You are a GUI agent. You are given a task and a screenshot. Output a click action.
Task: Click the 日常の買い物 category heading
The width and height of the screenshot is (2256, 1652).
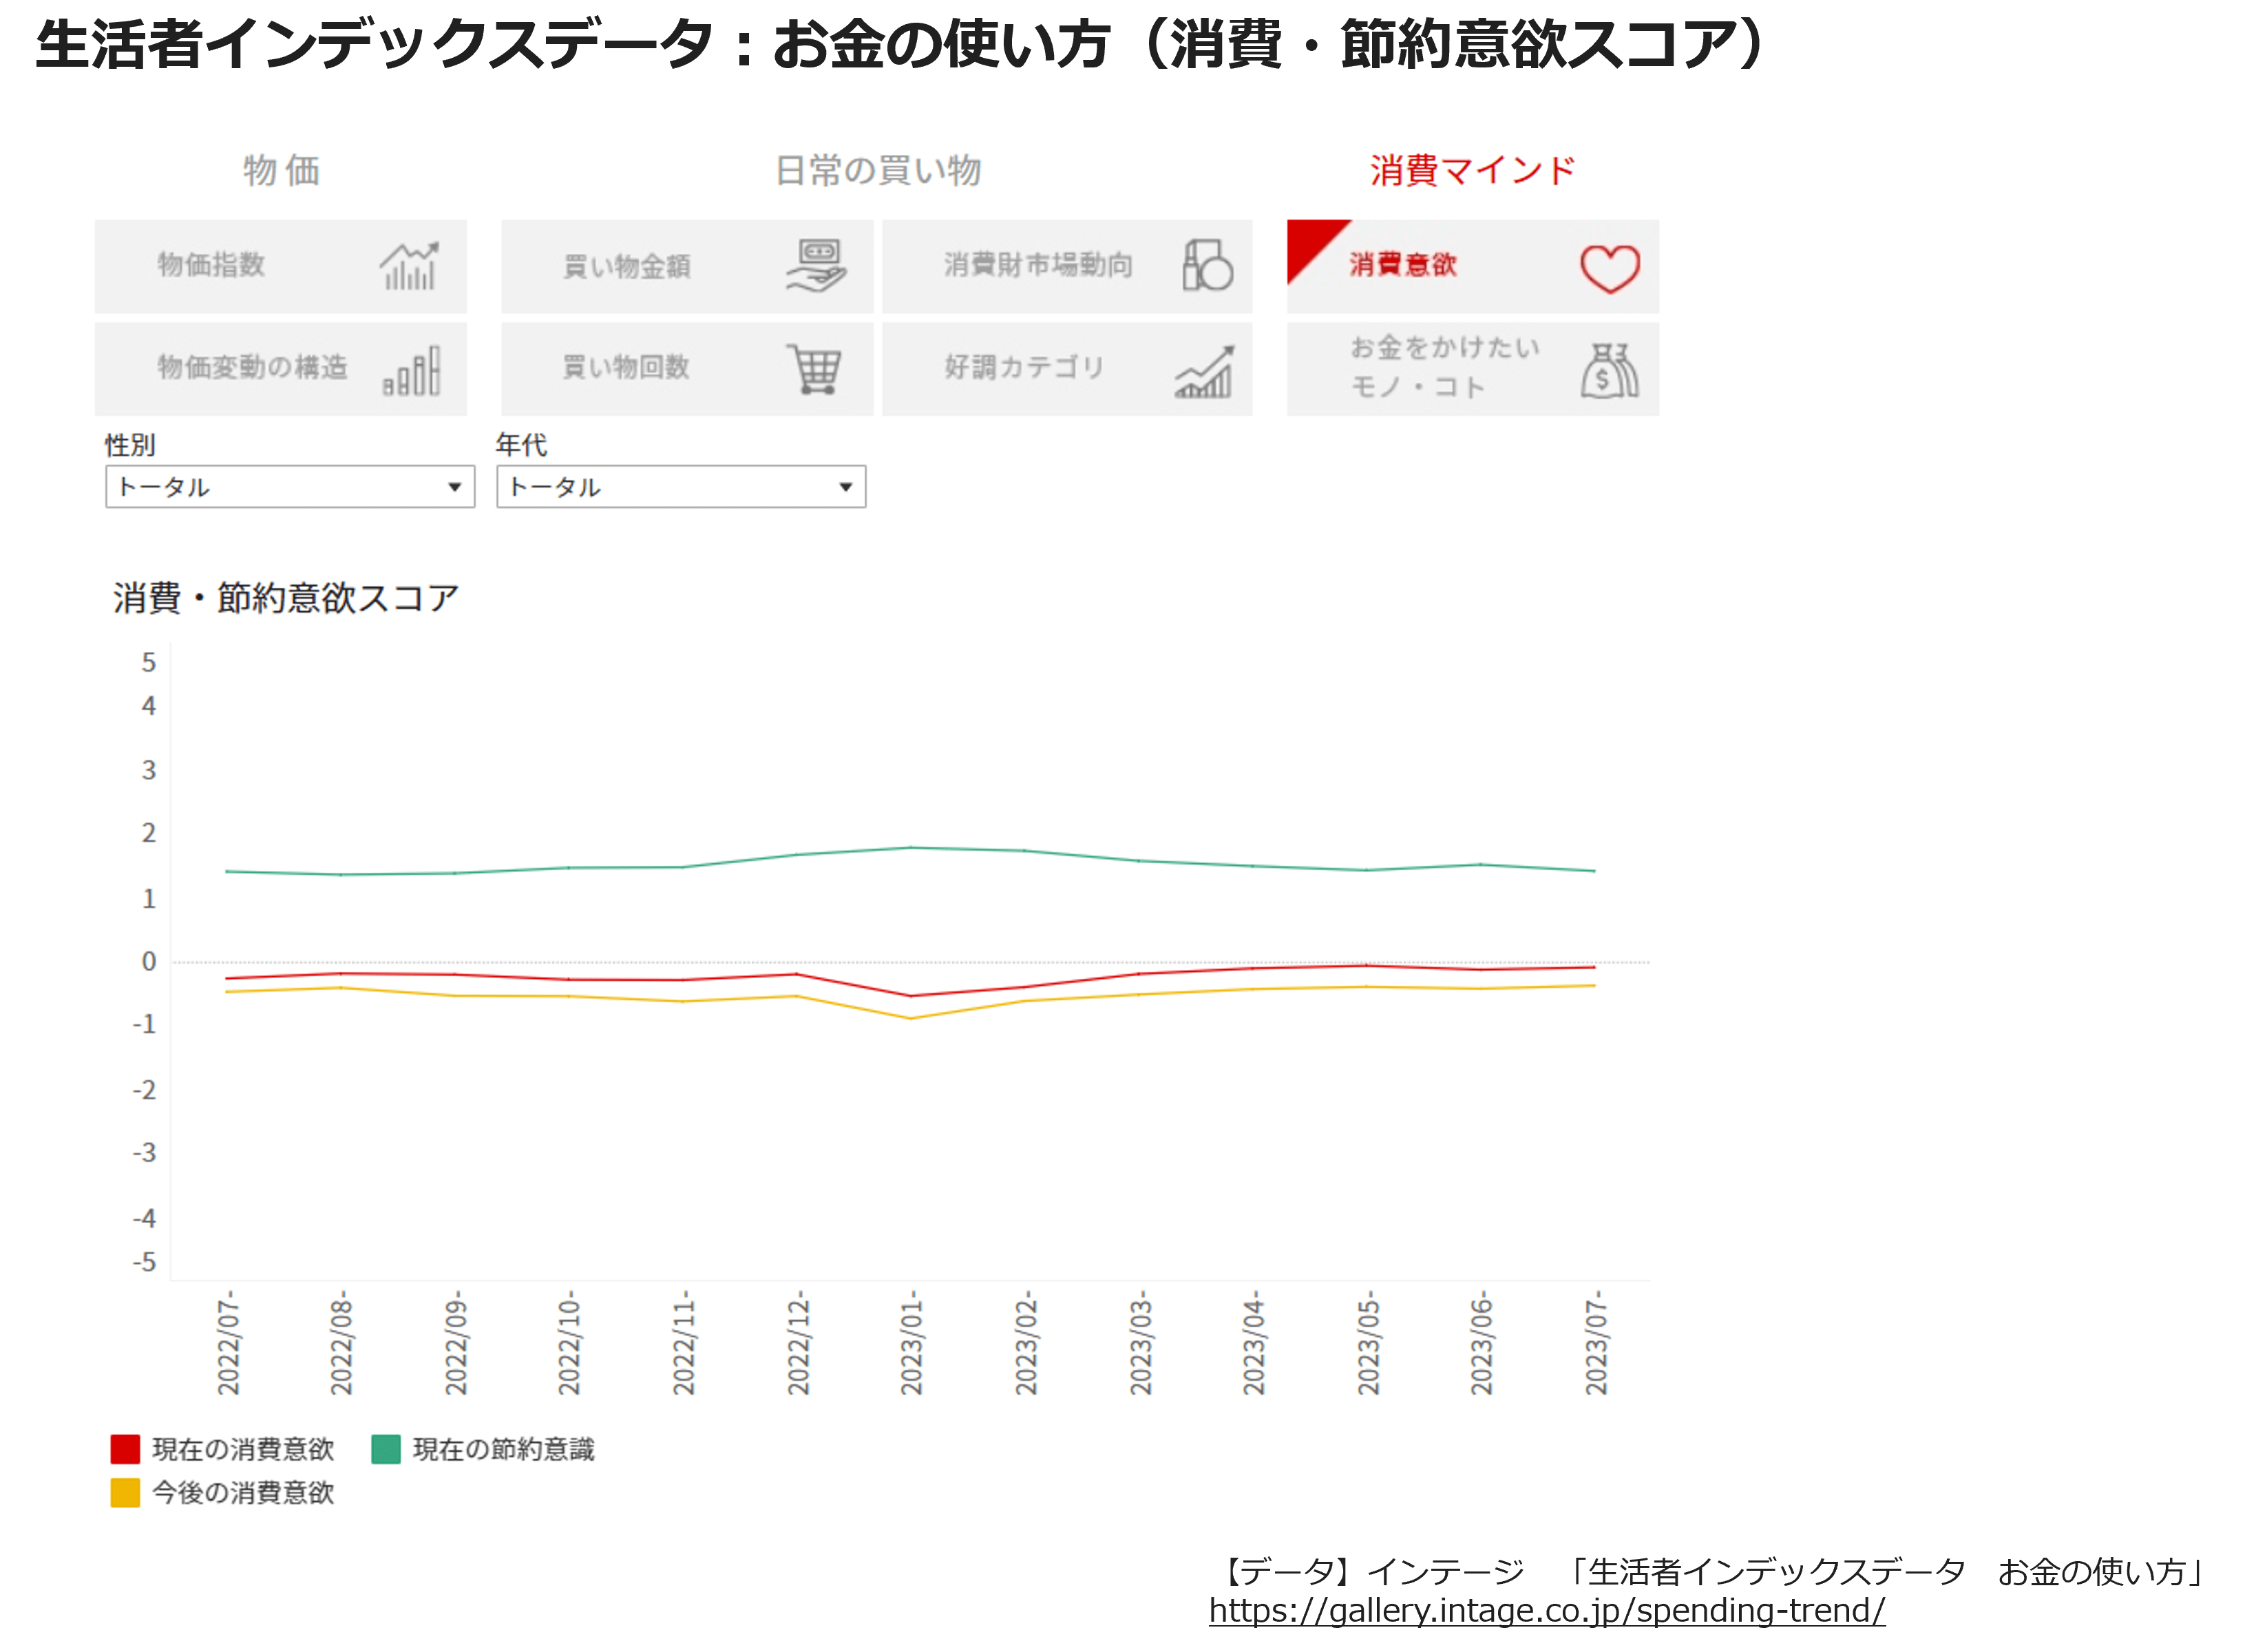coord(878,171)
